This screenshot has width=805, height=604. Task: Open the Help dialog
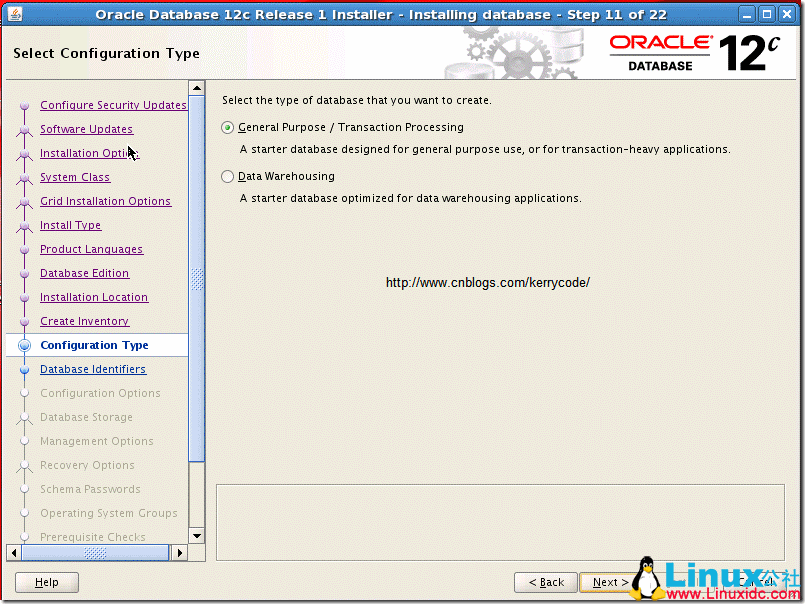[46, 582]
